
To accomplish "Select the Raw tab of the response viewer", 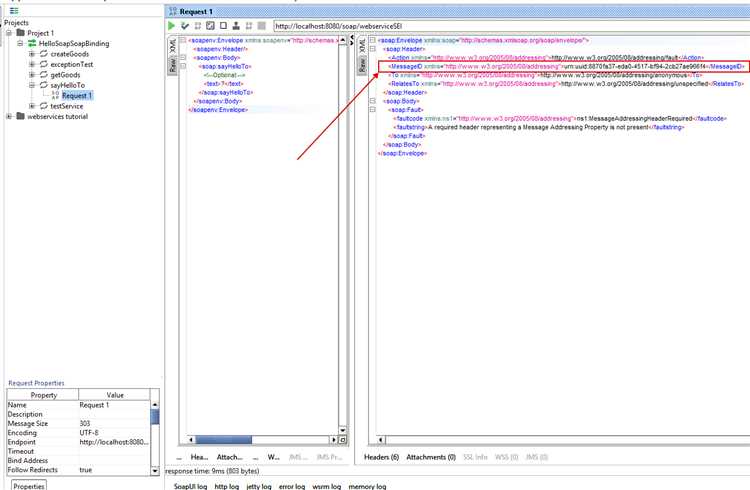I will pos(363,65).
